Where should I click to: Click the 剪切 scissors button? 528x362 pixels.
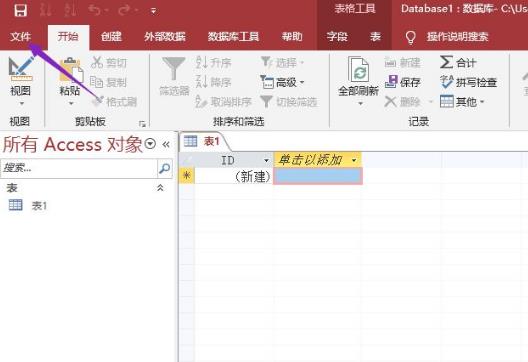(109, 62)
